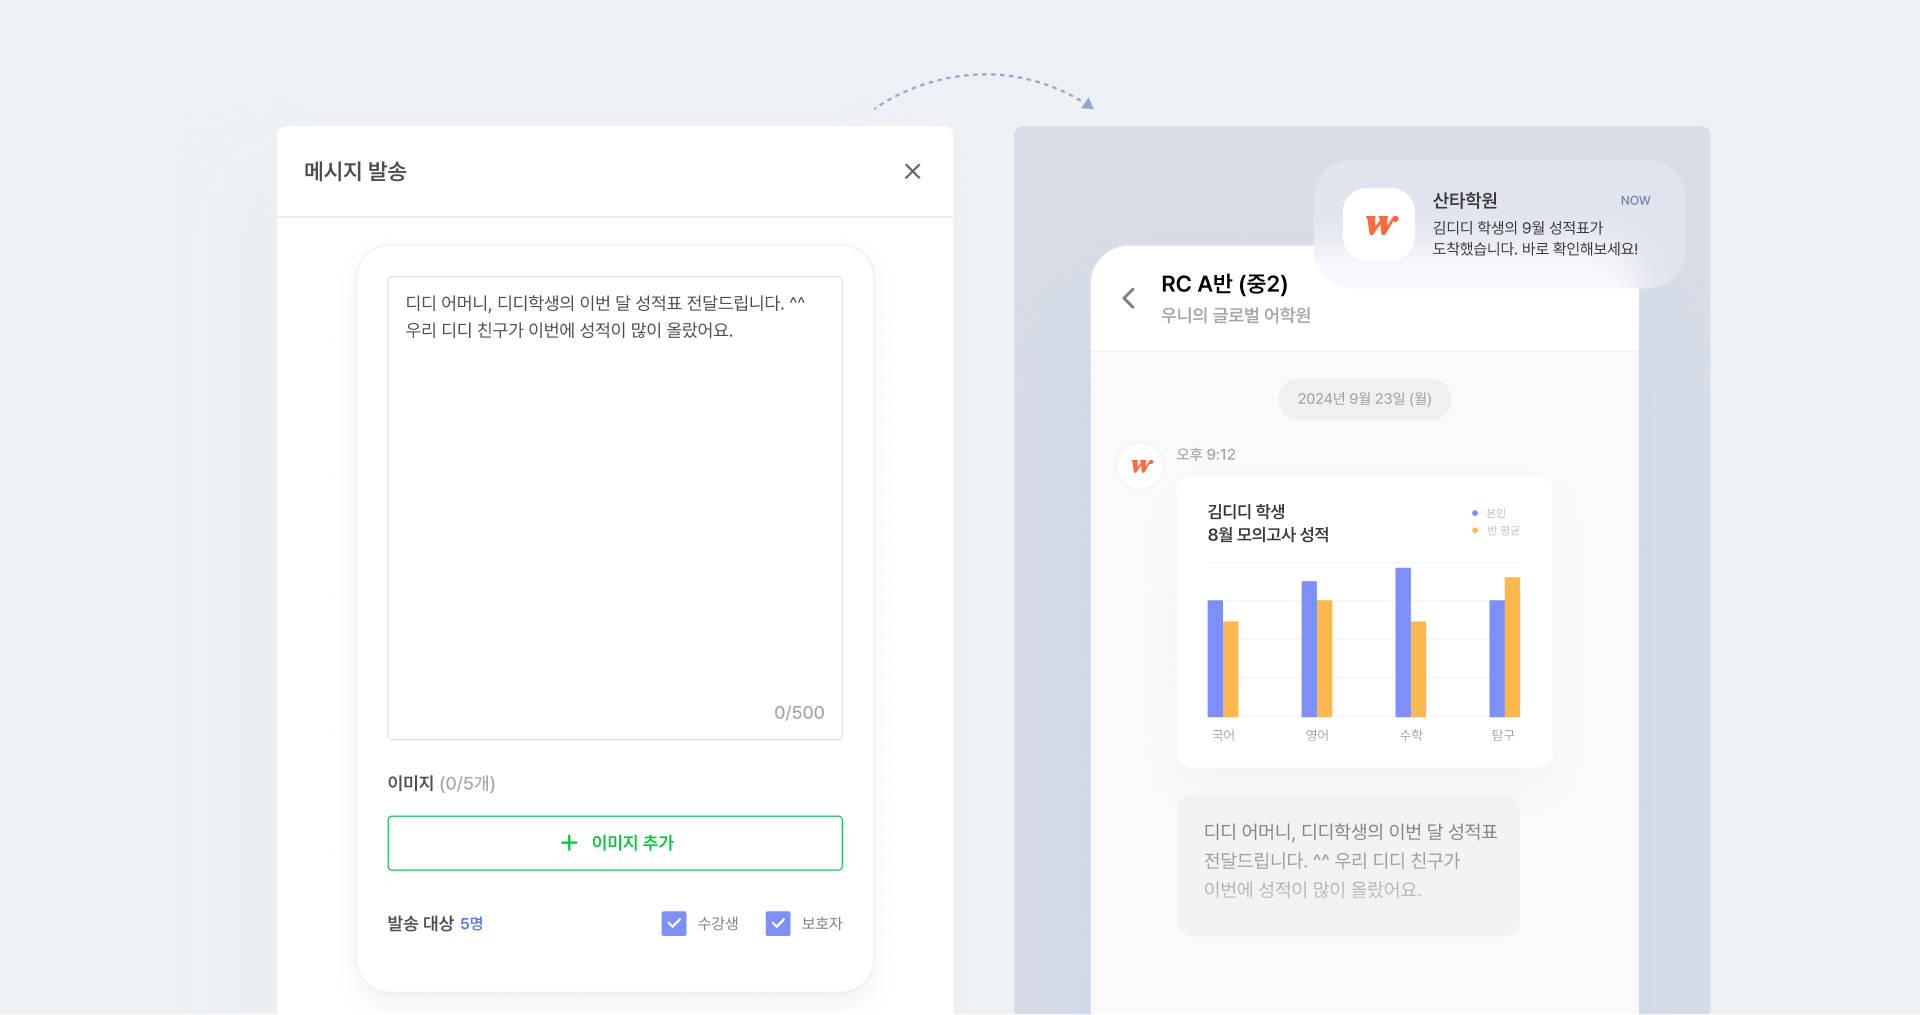Click the sender avatar next to 오후 9:12
The width and height of the screenshot is (1920, 1015).
coord(1140,466)
